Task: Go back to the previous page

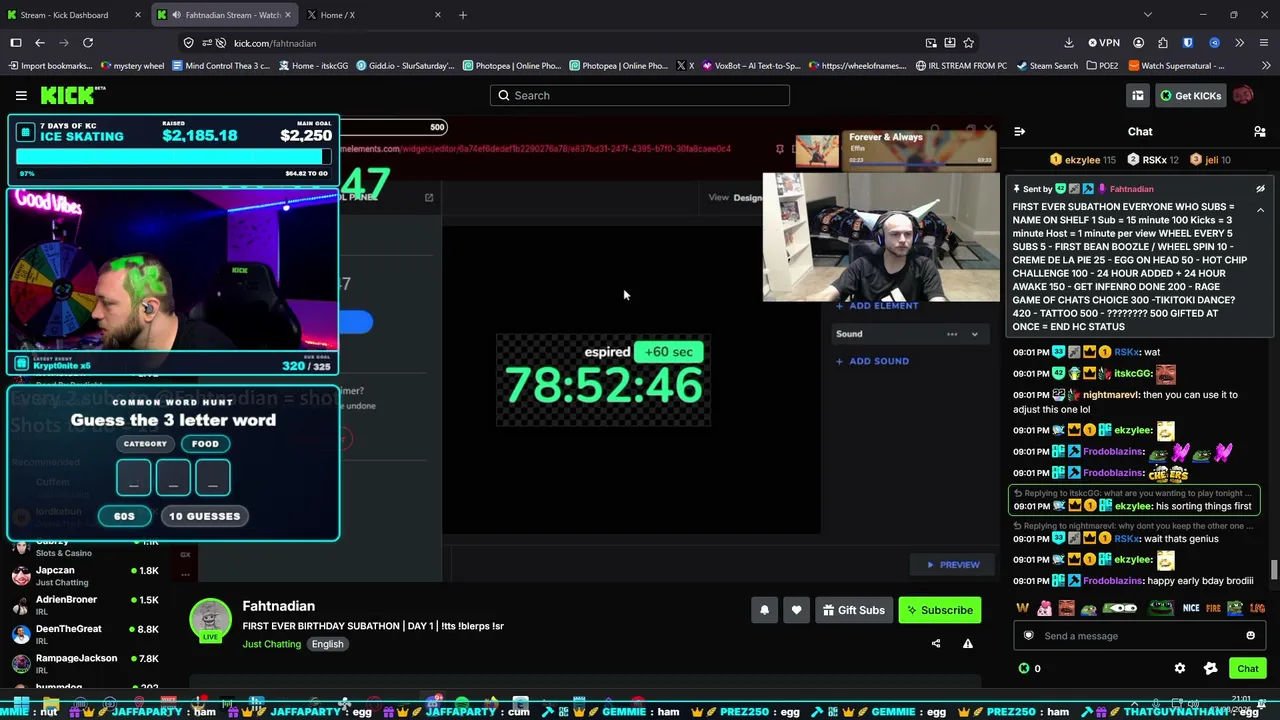Action: pyautogui.click(x=40, y=43)
